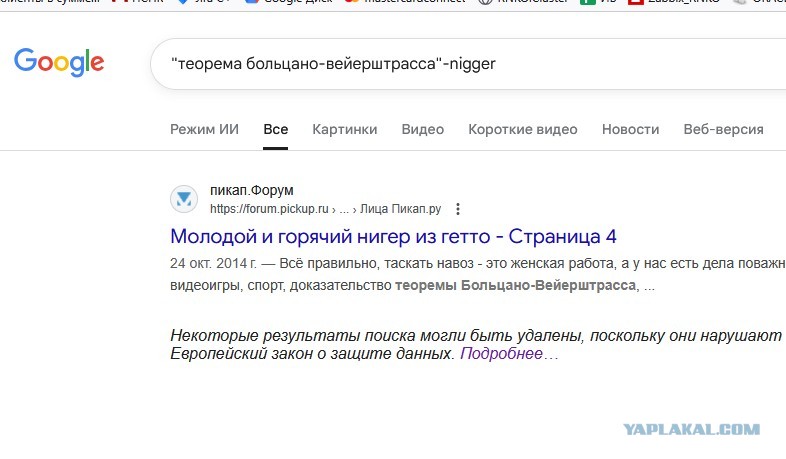
Task: Click the Подробнее link
Action: point(501,353)
